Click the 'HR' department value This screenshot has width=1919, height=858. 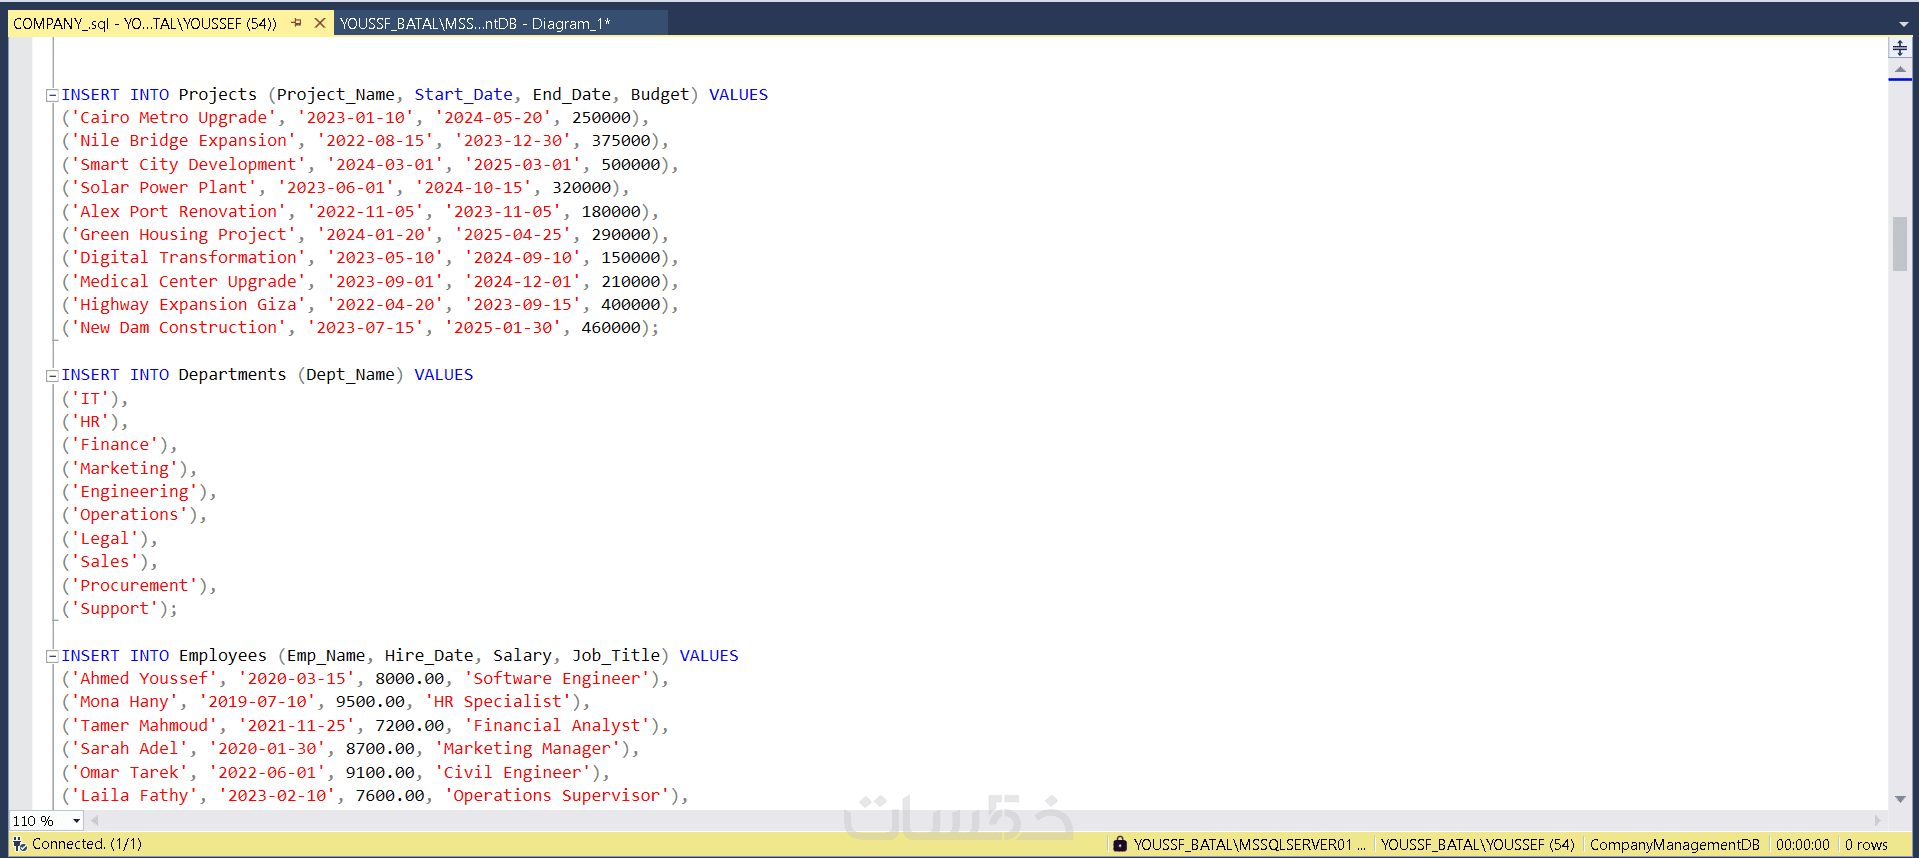pos(90,422)
